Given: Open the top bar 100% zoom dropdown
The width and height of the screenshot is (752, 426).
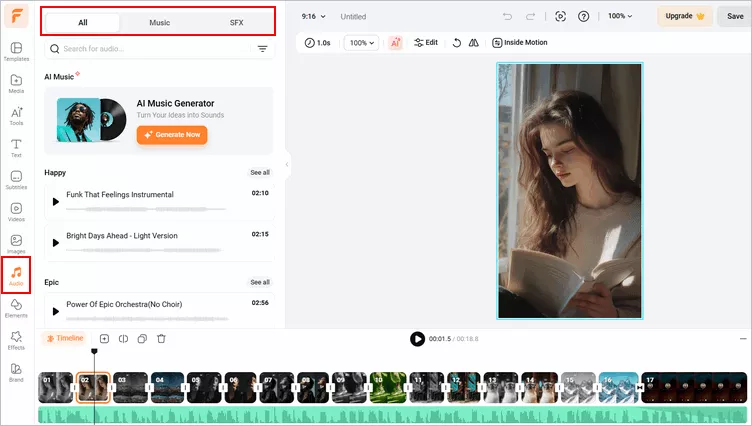Looking at the screenshot, I should [620, 16].
